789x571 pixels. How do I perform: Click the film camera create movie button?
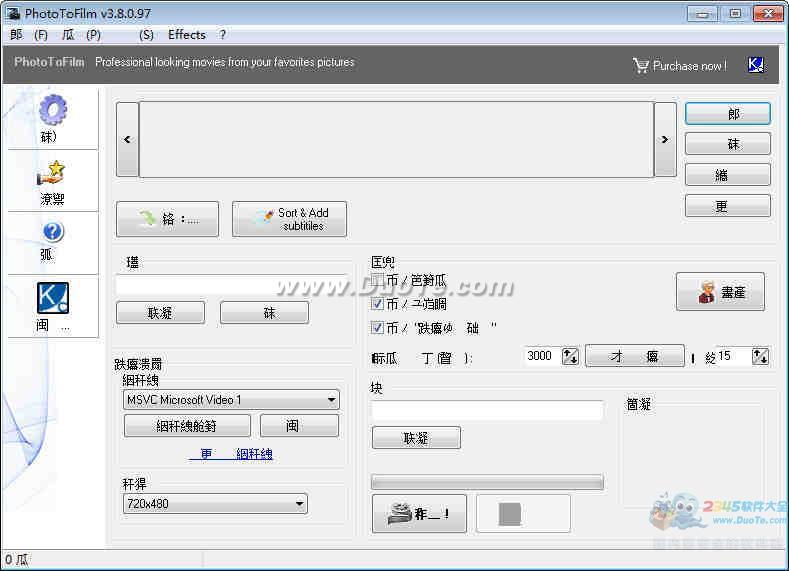[419, 514]
